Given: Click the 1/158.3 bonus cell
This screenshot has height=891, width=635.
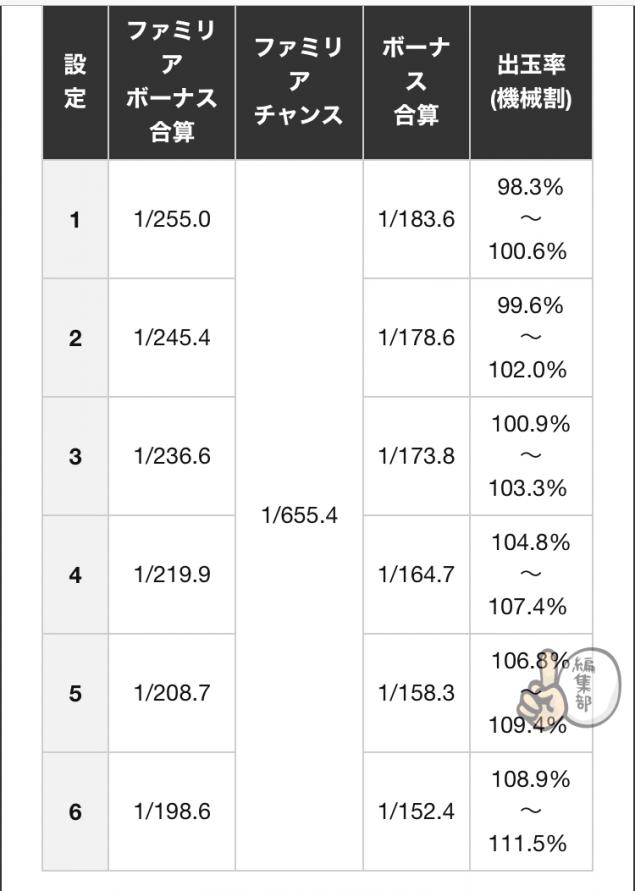Looking at the screenshot, I should point(416,693).
